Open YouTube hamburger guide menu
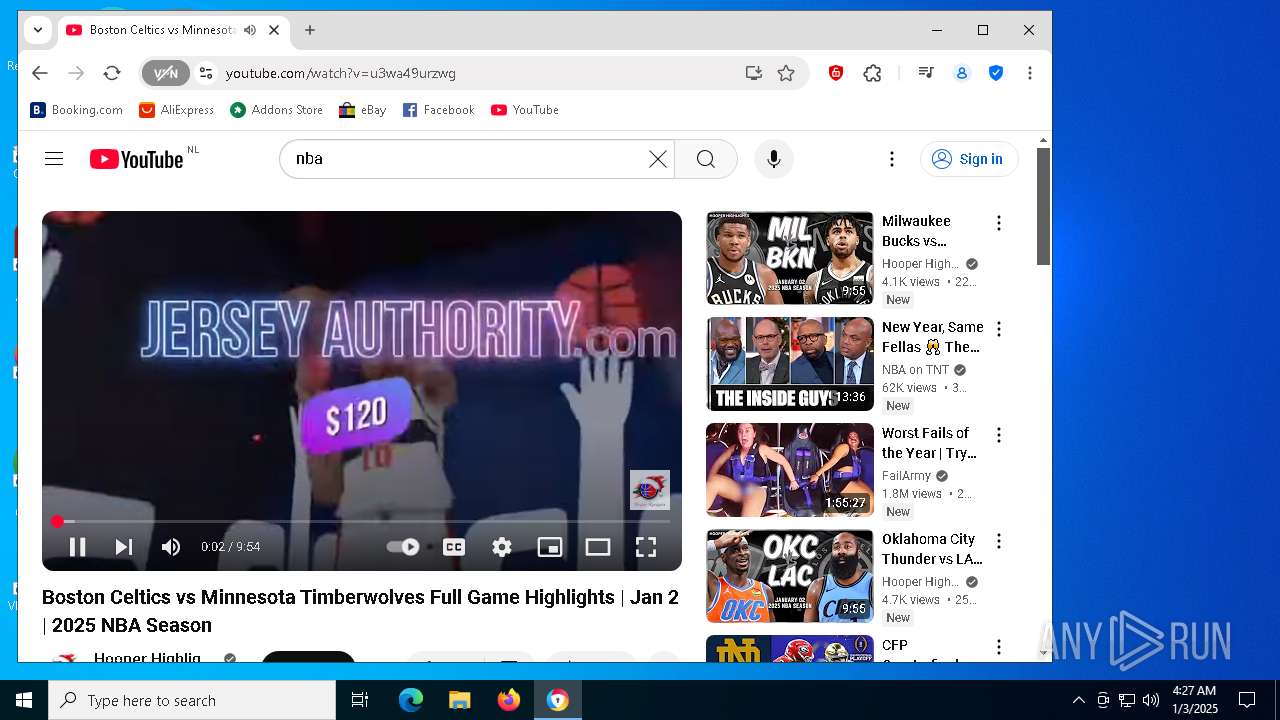This screenshot has width=1280, height=720. (x=54, y=159)
